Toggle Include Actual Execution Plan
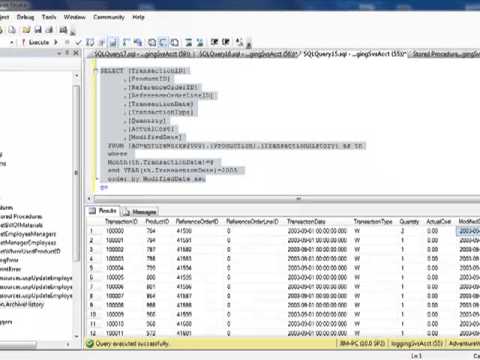 tap(126, 42)
